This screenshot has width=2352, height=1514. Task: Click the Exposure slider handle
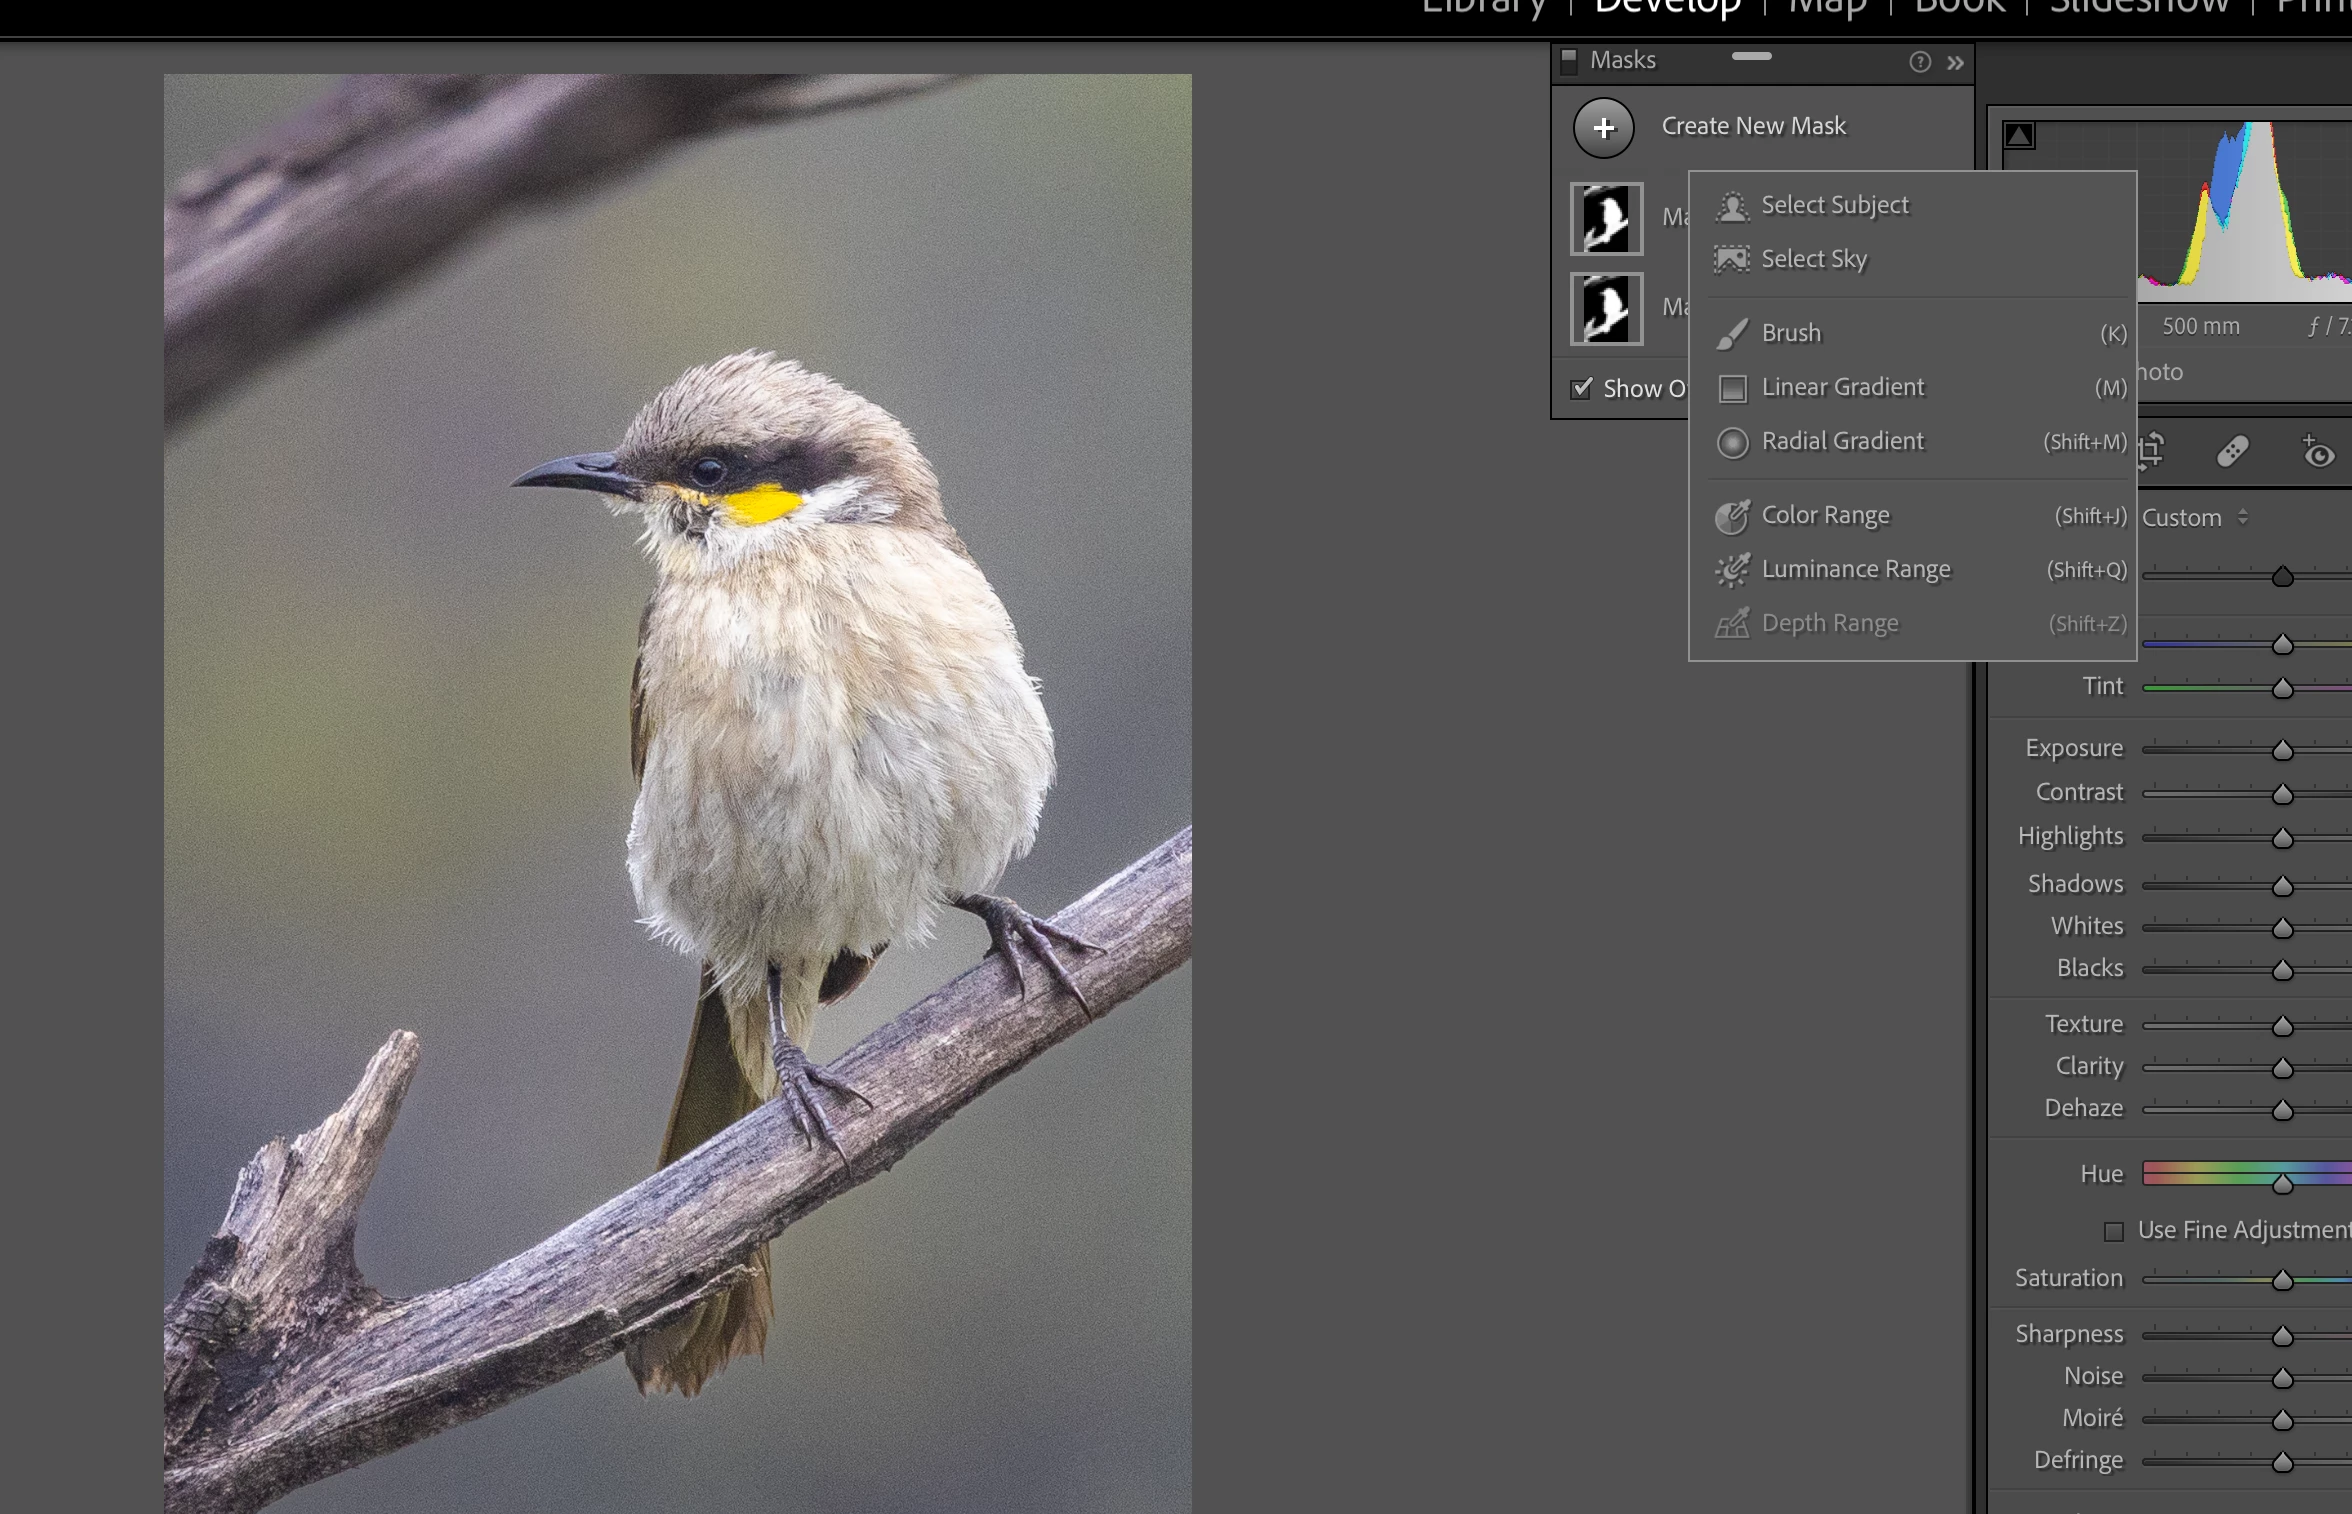coord(2282,750)
